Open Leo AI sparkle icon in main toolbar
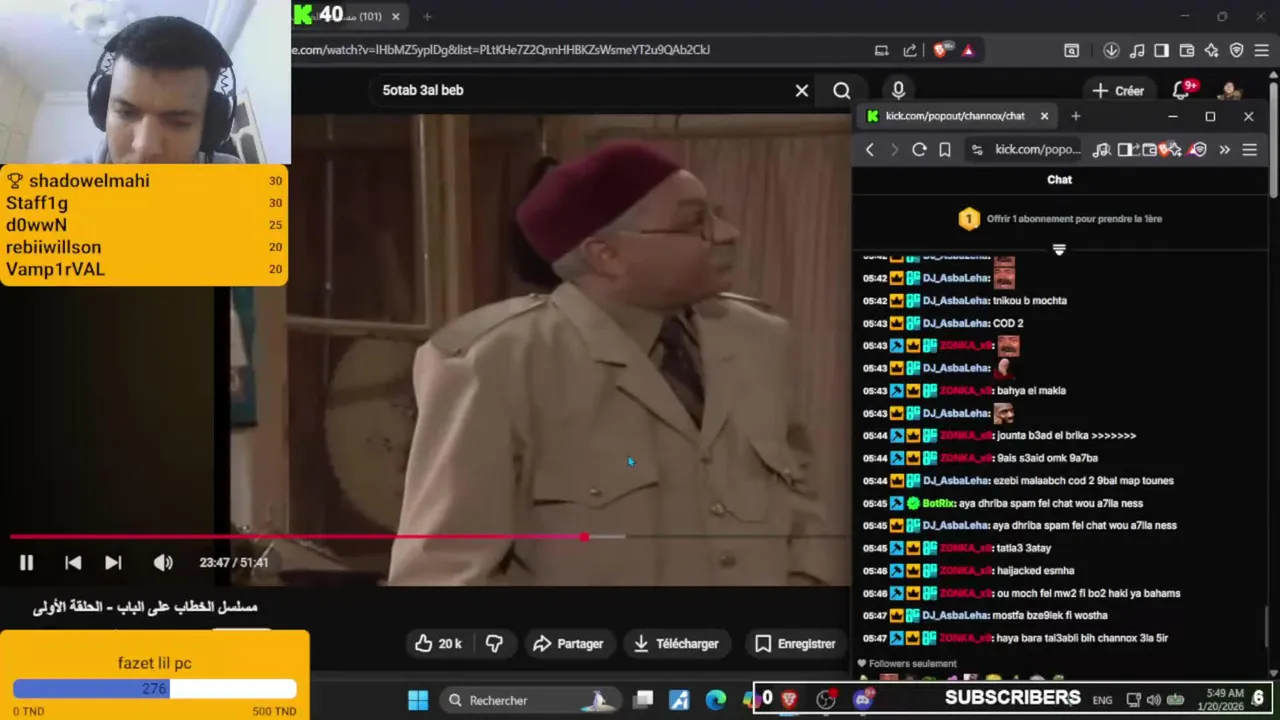 [x=1212, y=50]
